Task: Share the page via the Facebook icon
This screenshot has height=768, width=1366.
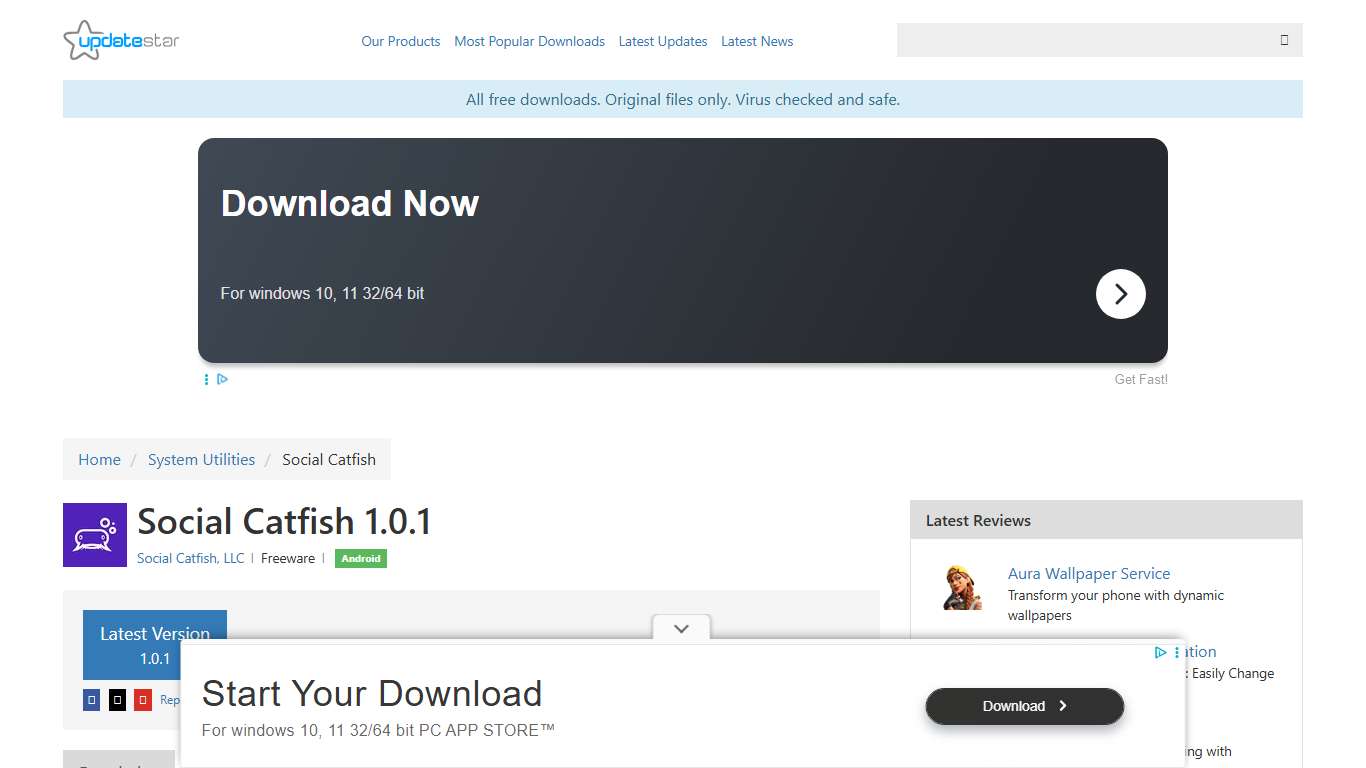Action: point(91,700)
